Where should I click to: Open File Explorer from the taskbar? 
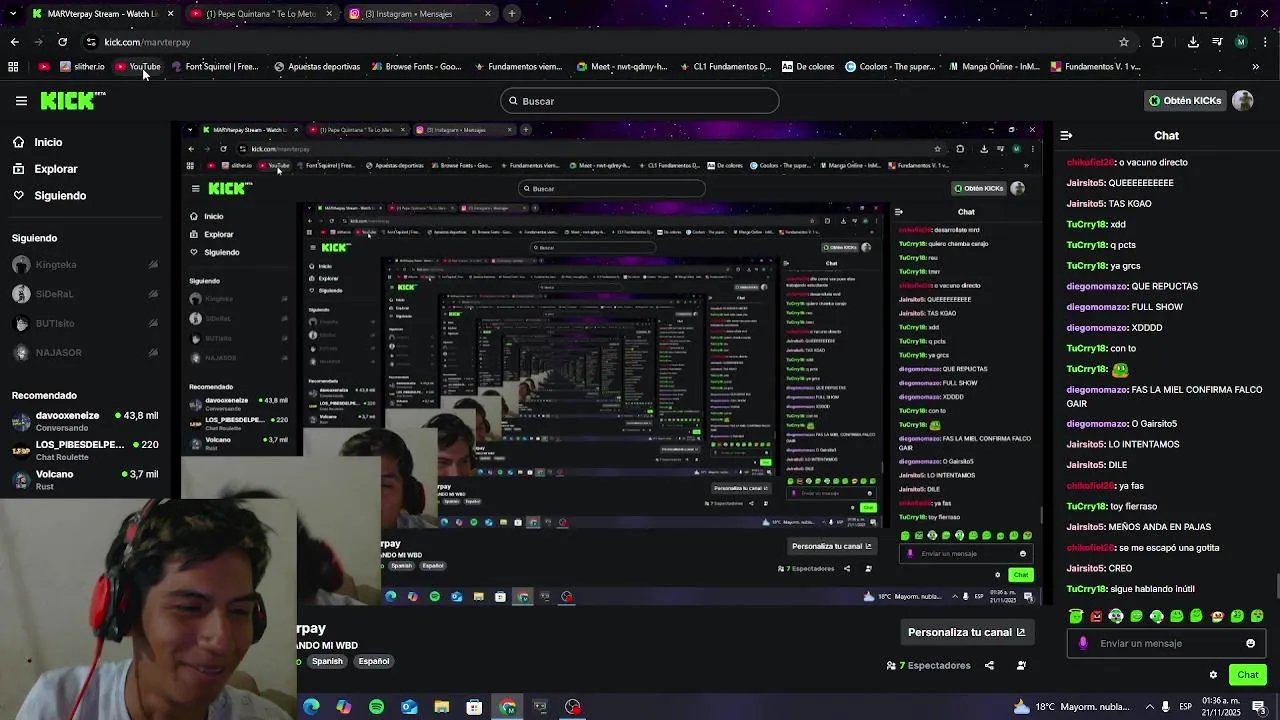(x=441, y=707)
